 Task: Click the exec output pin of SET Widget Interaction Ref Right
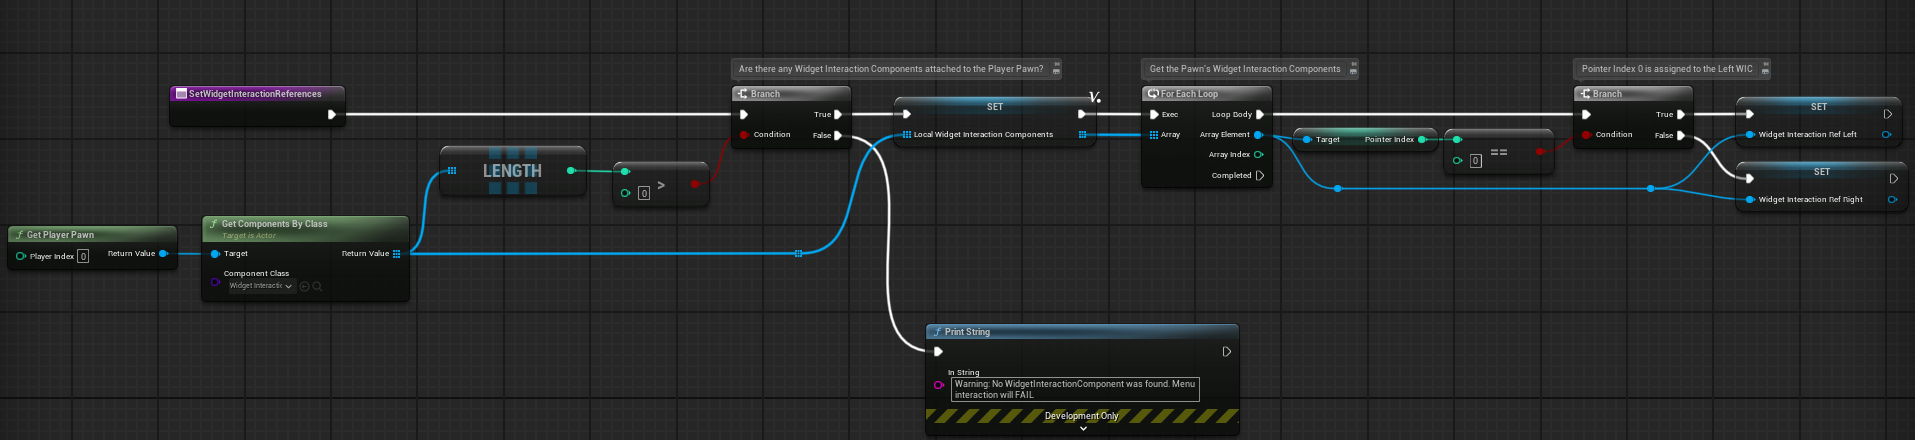(x=1893, y=179)
